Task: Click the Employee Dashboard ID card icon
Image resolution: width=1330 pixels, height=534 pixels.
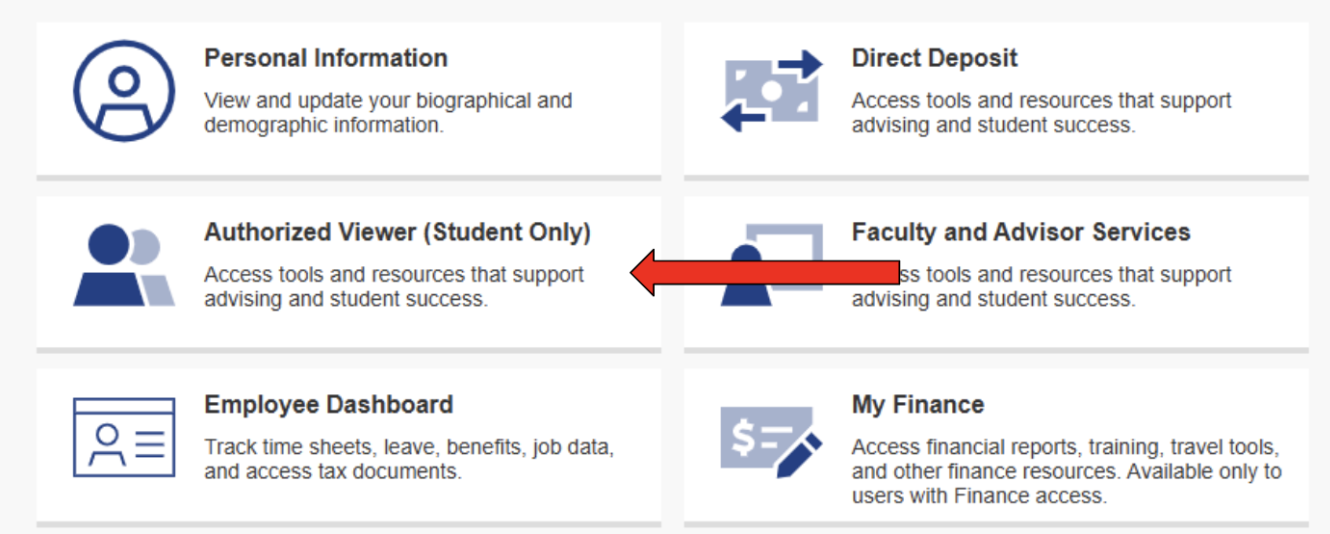Action: pyautogui.click(x=124, y=437)
